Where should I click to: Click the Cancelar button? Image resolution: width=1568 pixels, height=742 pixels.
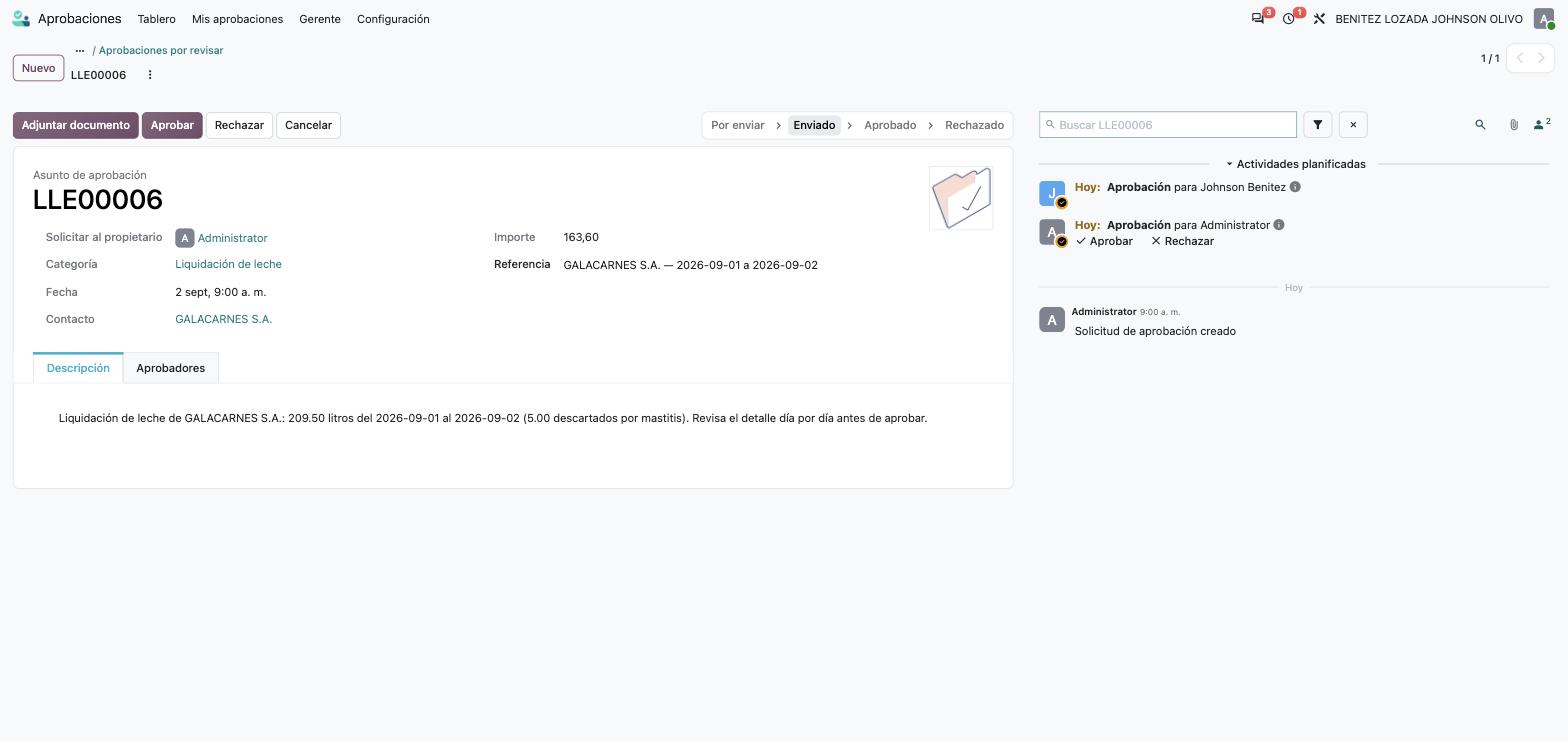308,125
